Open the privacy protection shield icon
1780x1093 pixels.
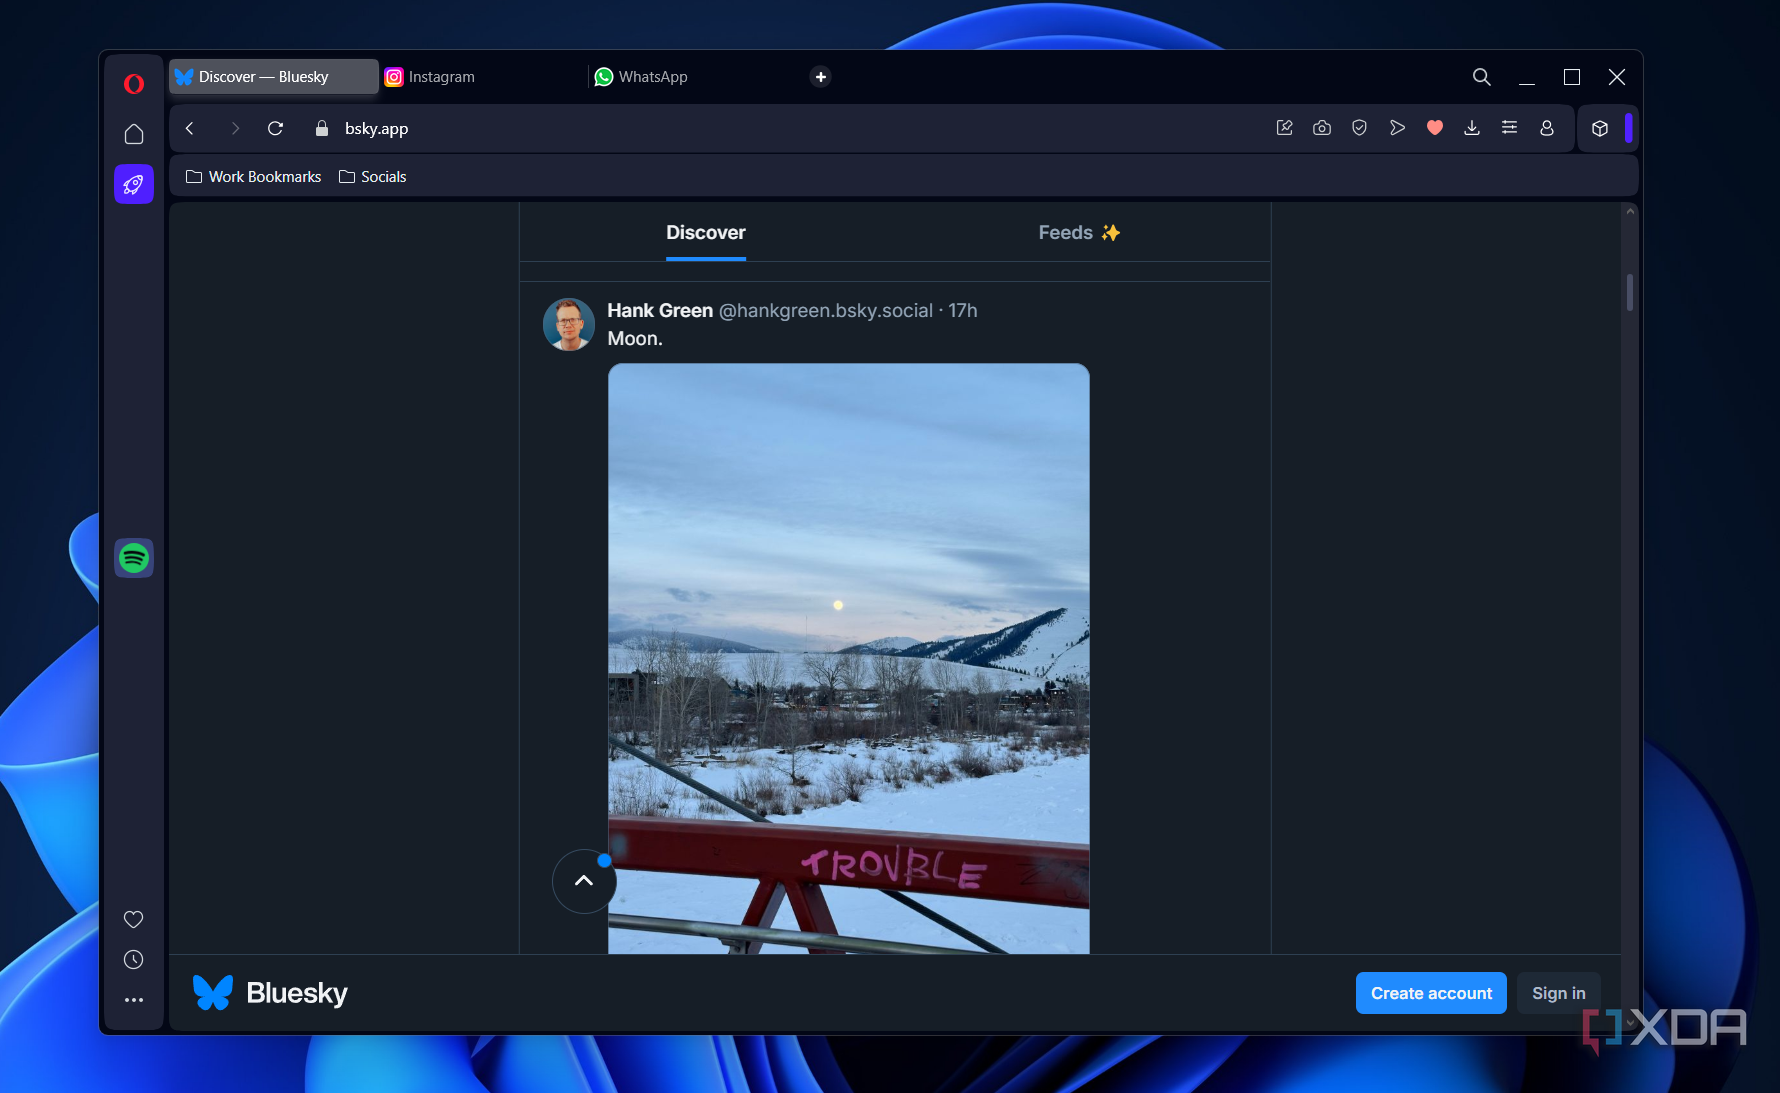click(1359, 128)
